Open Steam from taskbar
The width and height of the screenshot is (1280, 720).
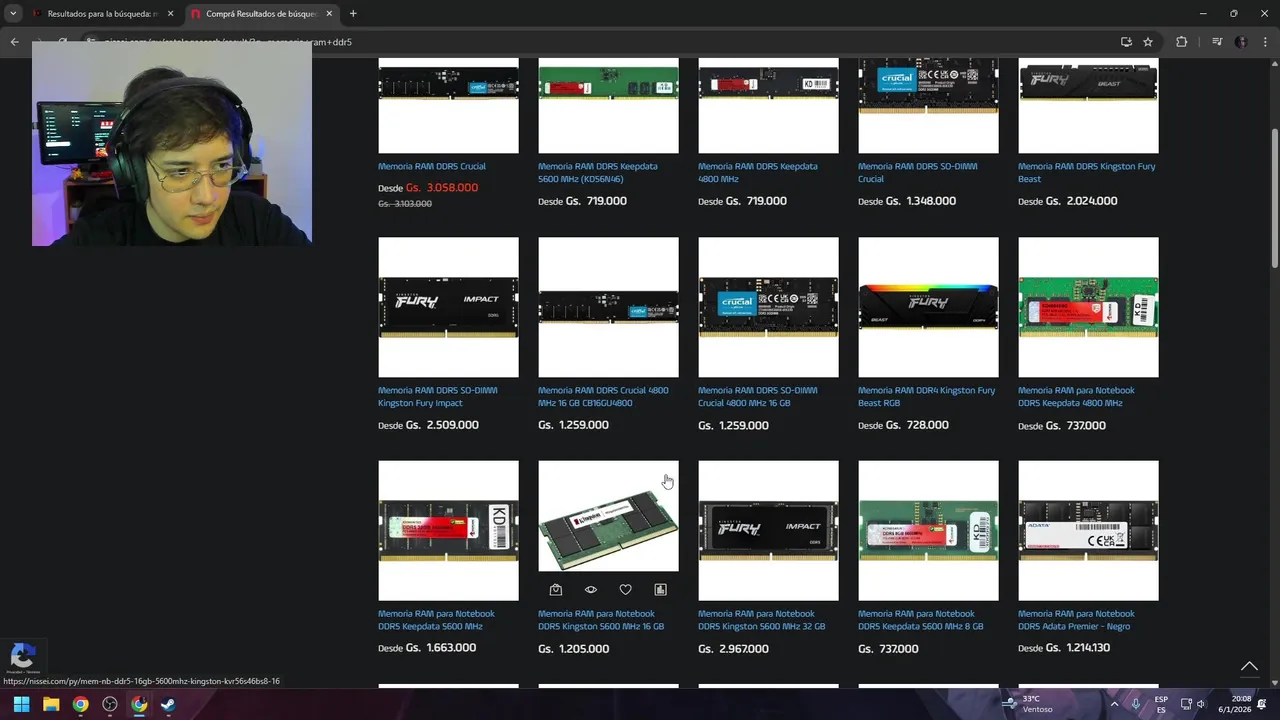(x=168, y=704)
